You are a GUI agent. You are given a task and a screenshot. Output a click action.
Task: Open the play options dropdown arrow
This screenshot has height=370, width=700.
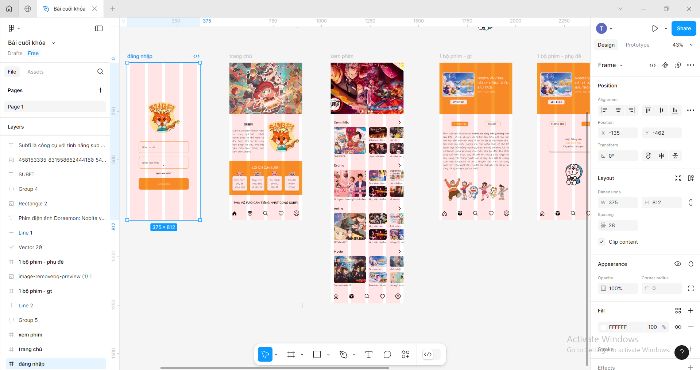coord(666,28)
